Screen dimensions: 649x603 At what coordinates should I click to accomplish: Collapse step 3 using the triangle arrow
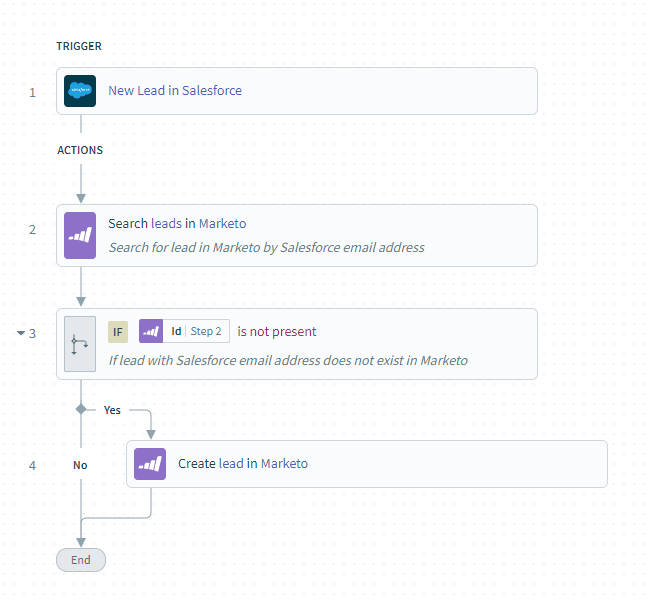click(21, 333)
